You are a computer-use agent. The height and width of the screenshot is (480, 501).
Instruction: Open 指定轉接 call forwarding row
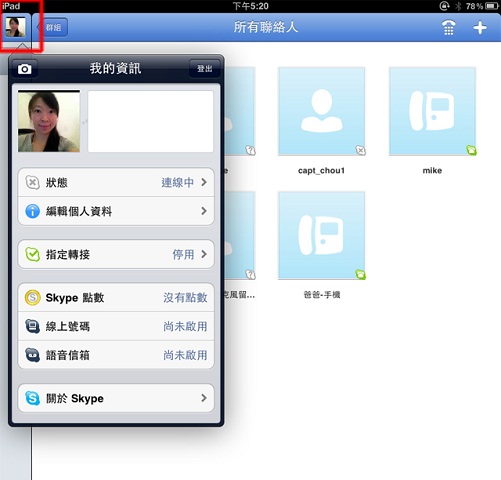click(116, 254)
